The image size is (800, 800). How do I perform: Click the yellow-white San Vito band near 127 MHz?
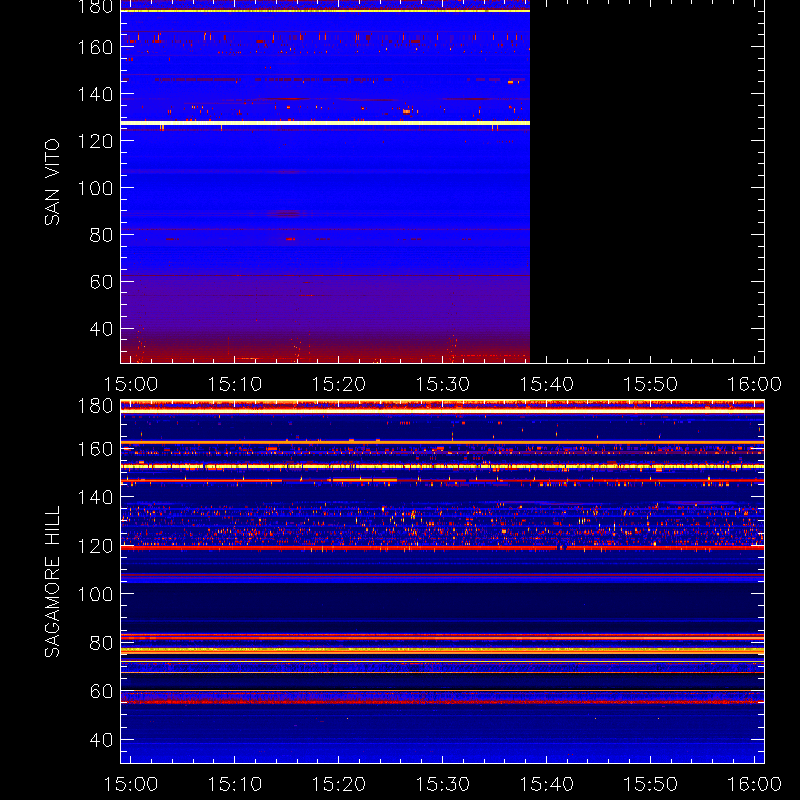[x=326, y=123]
